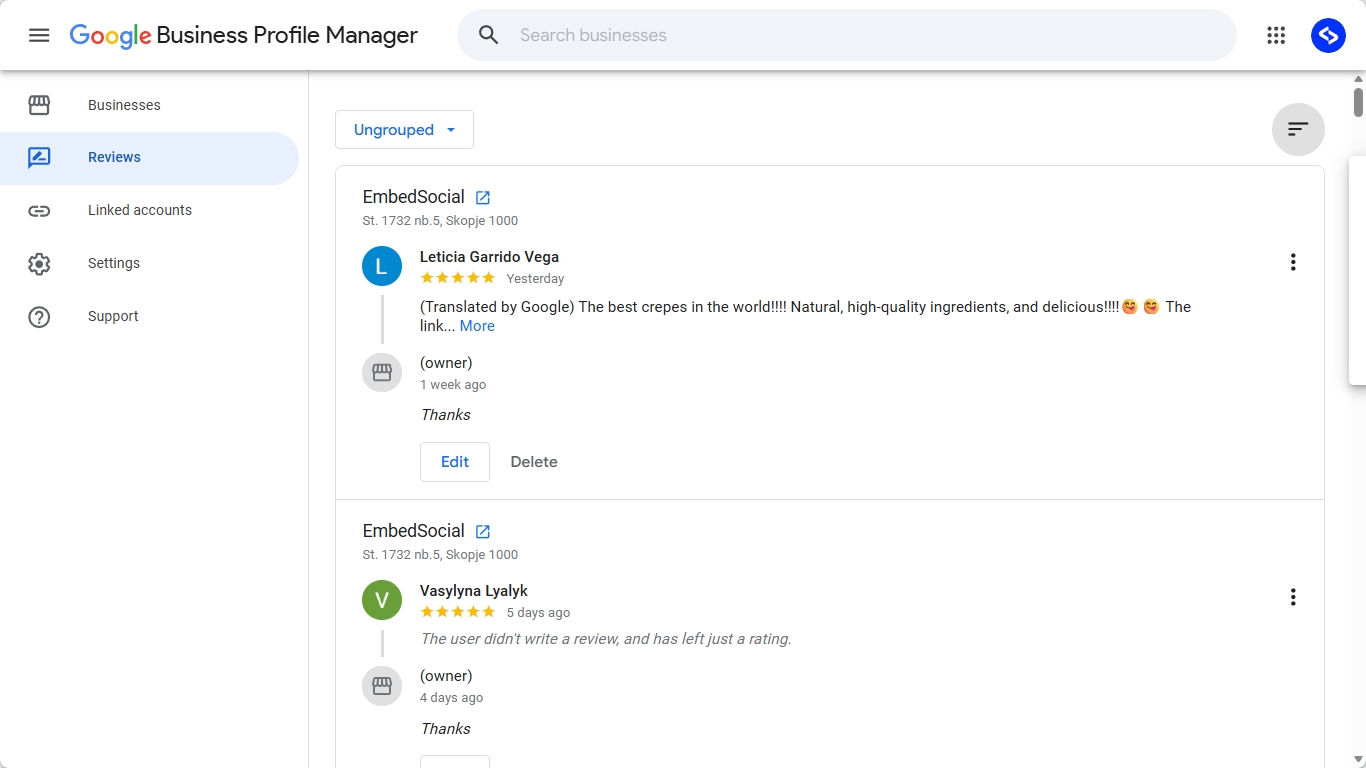Click the Support question mark icon
This screenshot has width=1366, height=768.
click(x=39, y=316)
